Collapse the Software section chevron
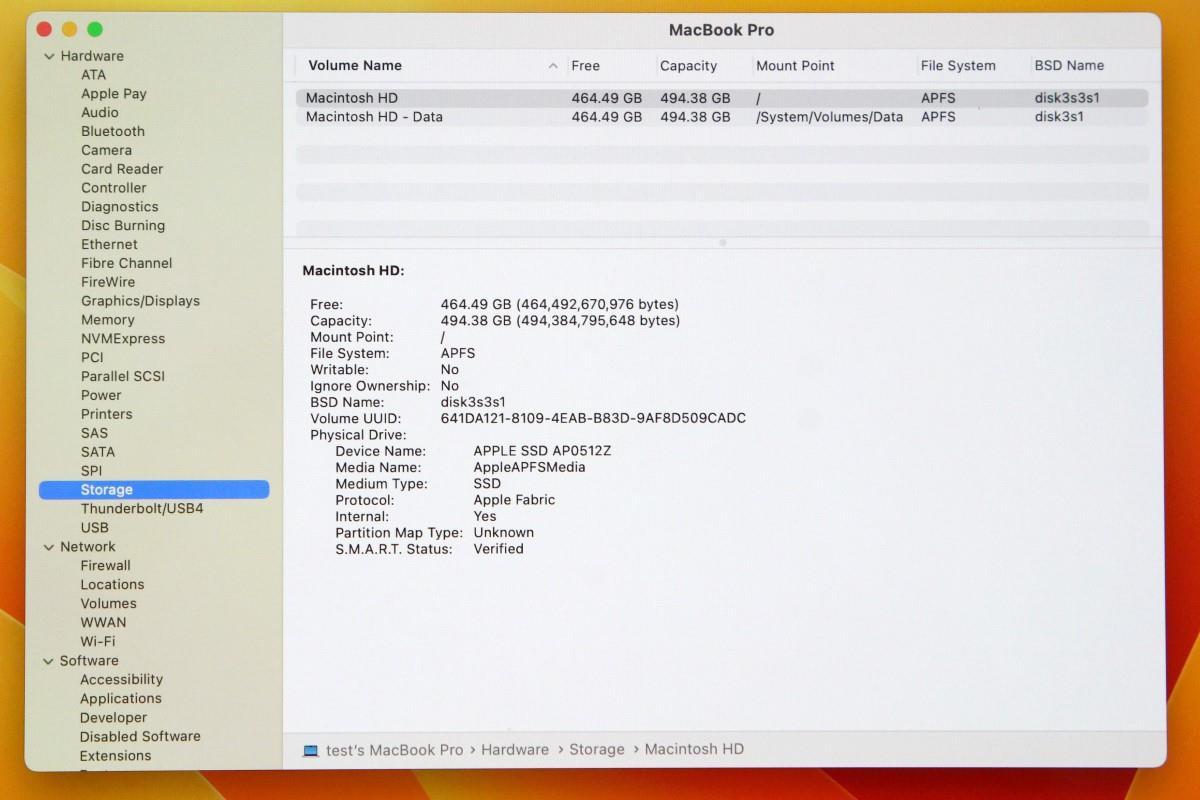Image resolution: width=1200 pixels, height=800 pixels. 49,661
